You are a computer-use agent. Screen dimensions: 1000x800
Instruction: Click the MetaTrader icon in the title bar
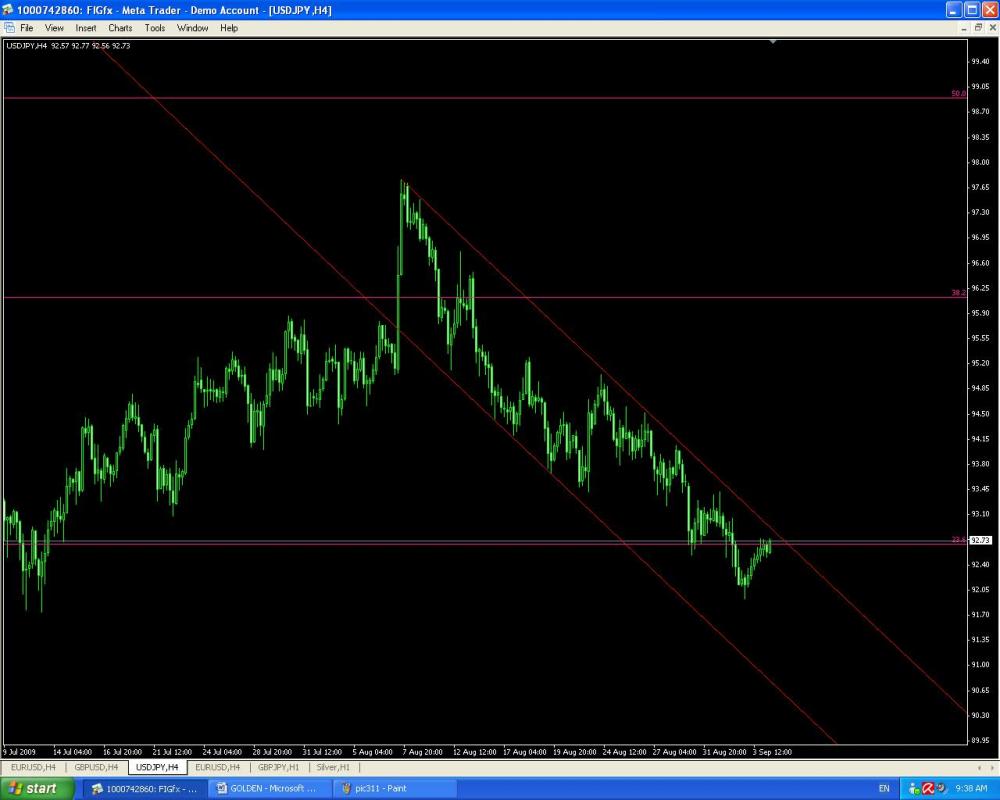[8, 10]
